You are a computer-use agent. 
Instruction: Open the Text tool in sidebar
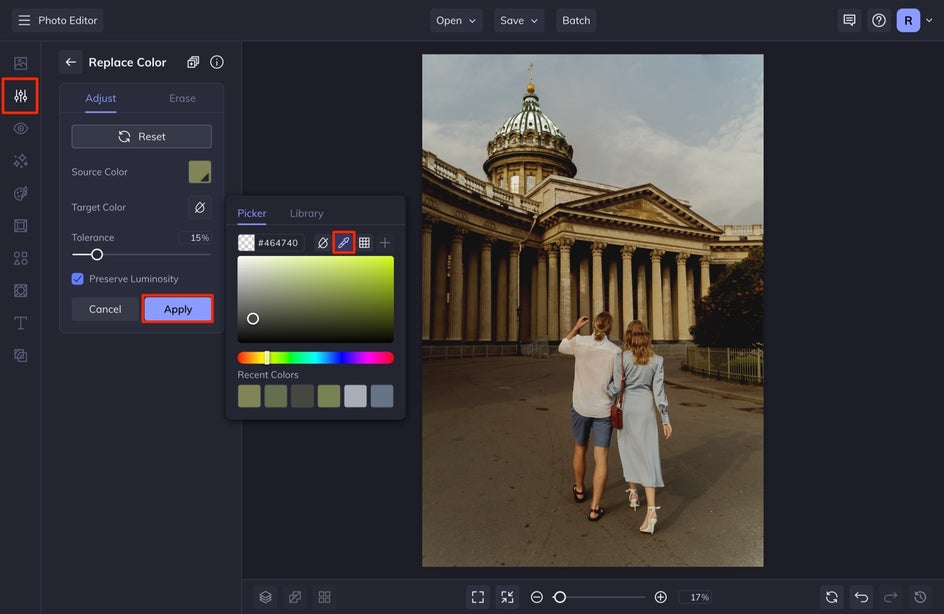coord(20,323)
